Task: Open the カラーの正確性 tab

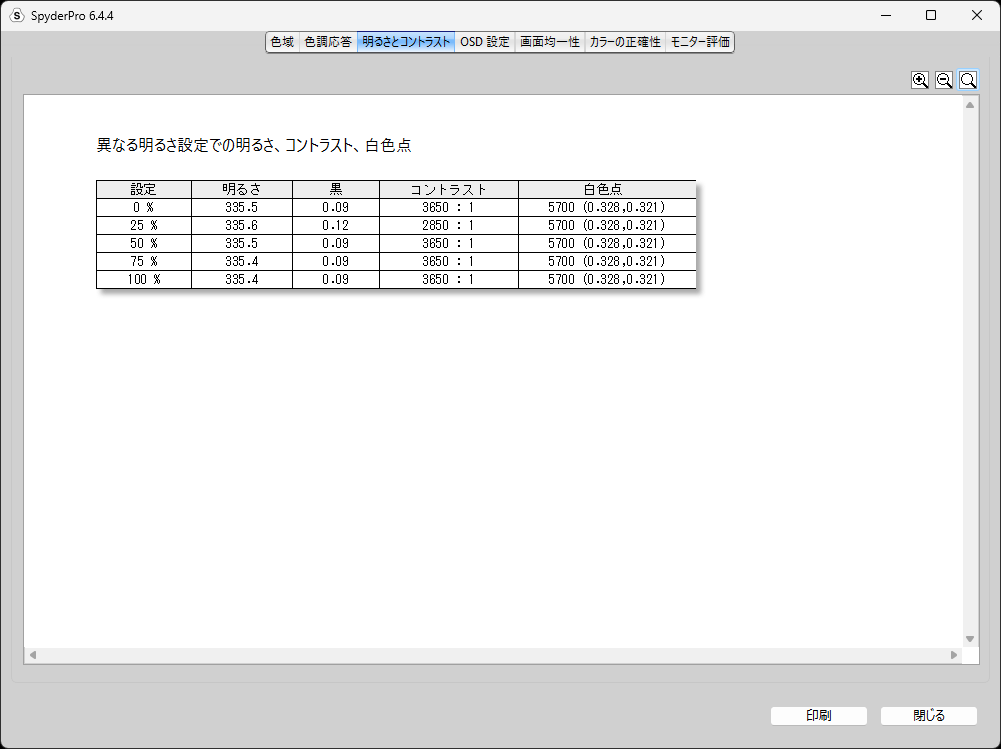Action: [625, 42]
